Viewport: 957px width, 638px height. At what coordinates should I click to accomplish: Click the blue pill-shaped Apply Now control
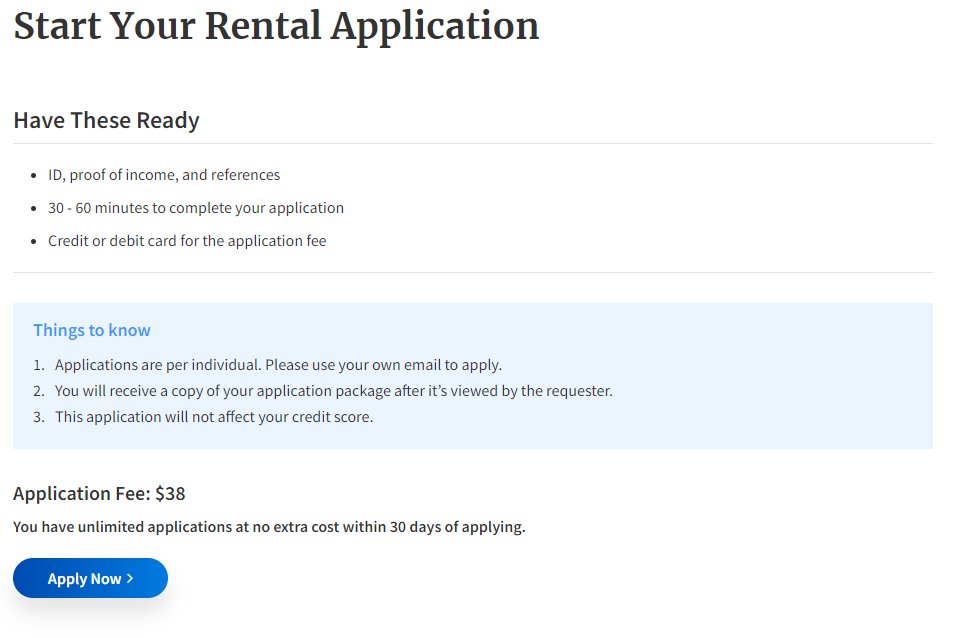pyautogui.click(x=90, y=578)
